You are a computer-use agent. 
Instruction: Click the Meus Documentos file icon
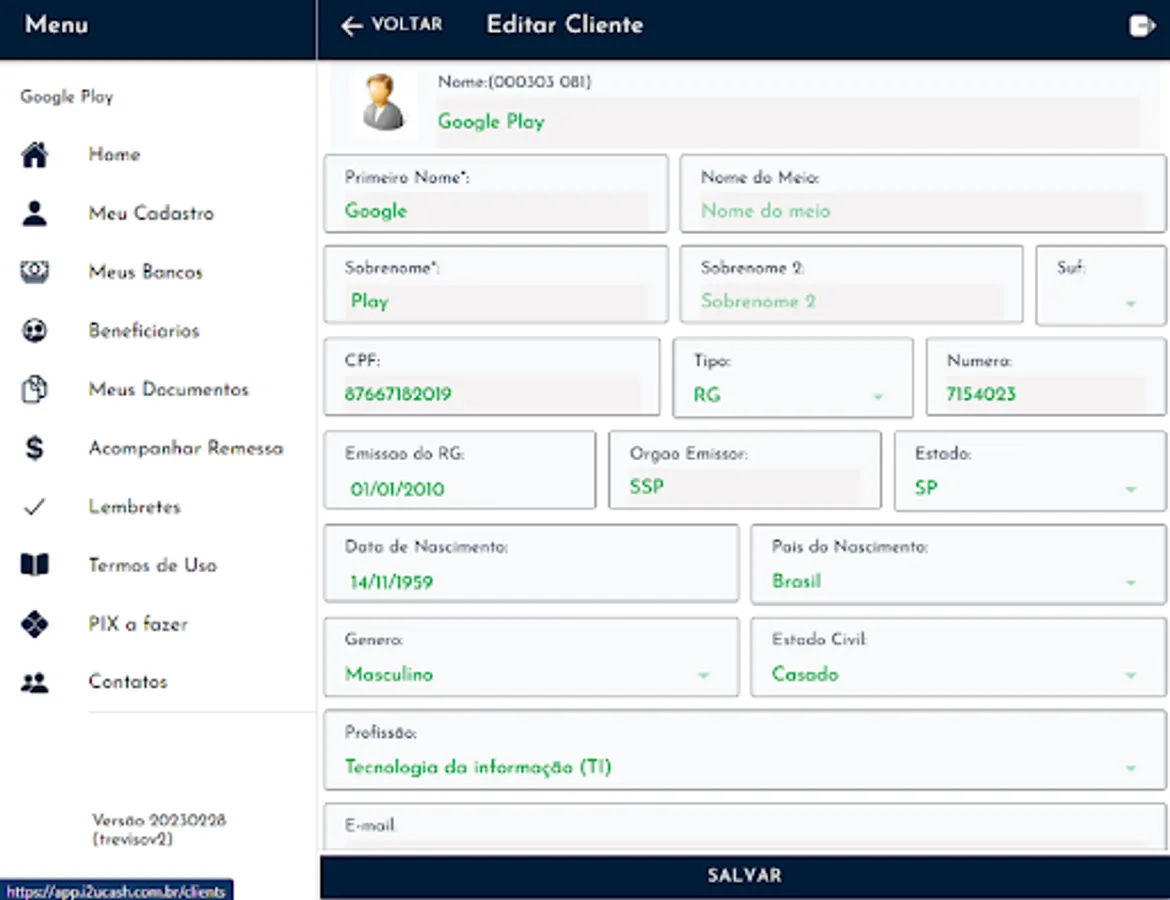(34, 389)
